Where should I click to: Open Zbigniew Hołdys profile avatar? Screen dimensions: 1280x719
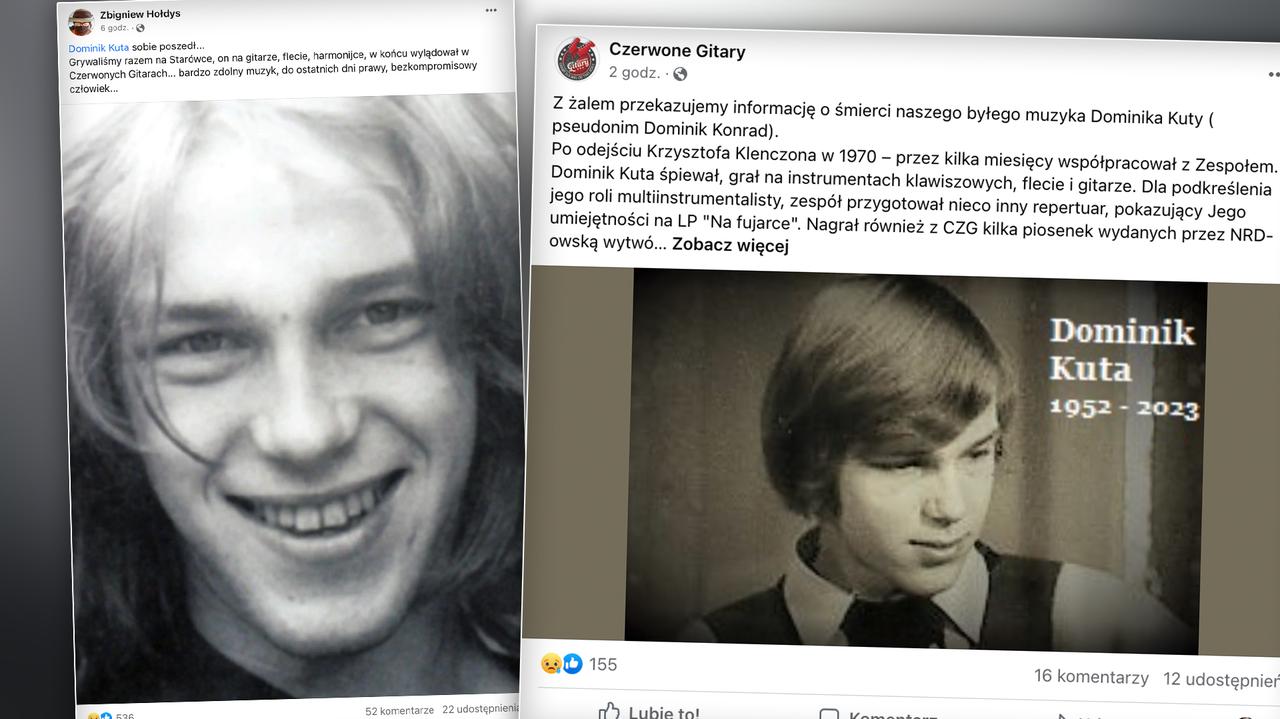[x=81, y=21]
